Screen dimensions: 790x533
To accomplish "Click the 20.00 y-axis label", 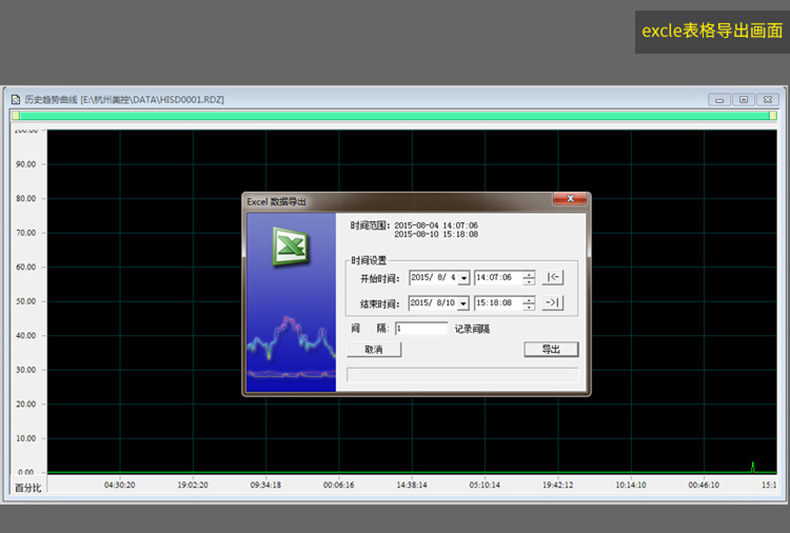I will (26, 404).
